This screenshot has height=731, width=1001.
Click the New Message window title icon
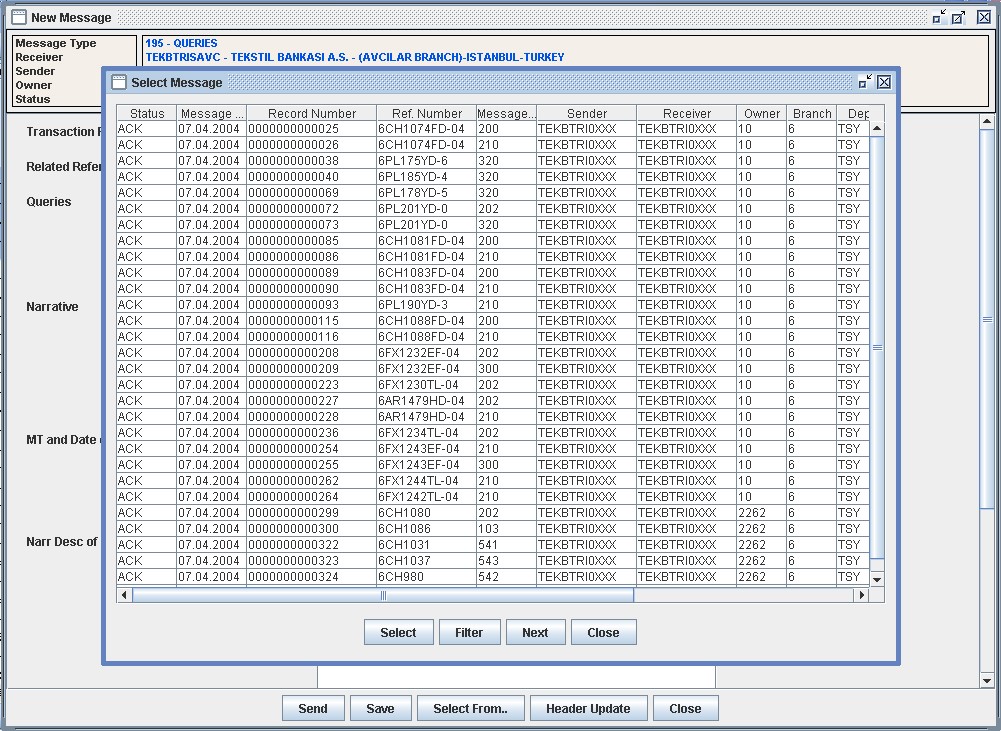coord(19,17)
